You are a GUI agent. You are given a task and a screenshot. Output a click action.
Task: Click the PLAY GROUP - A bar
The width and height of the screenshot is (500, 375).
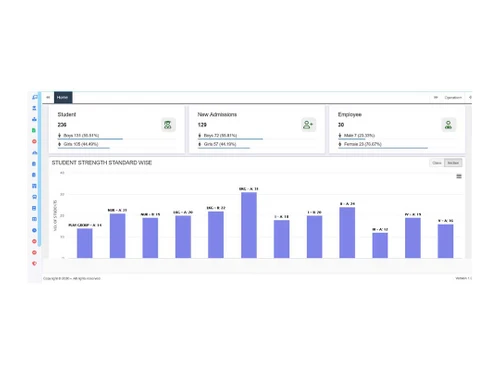pos(85,243)
